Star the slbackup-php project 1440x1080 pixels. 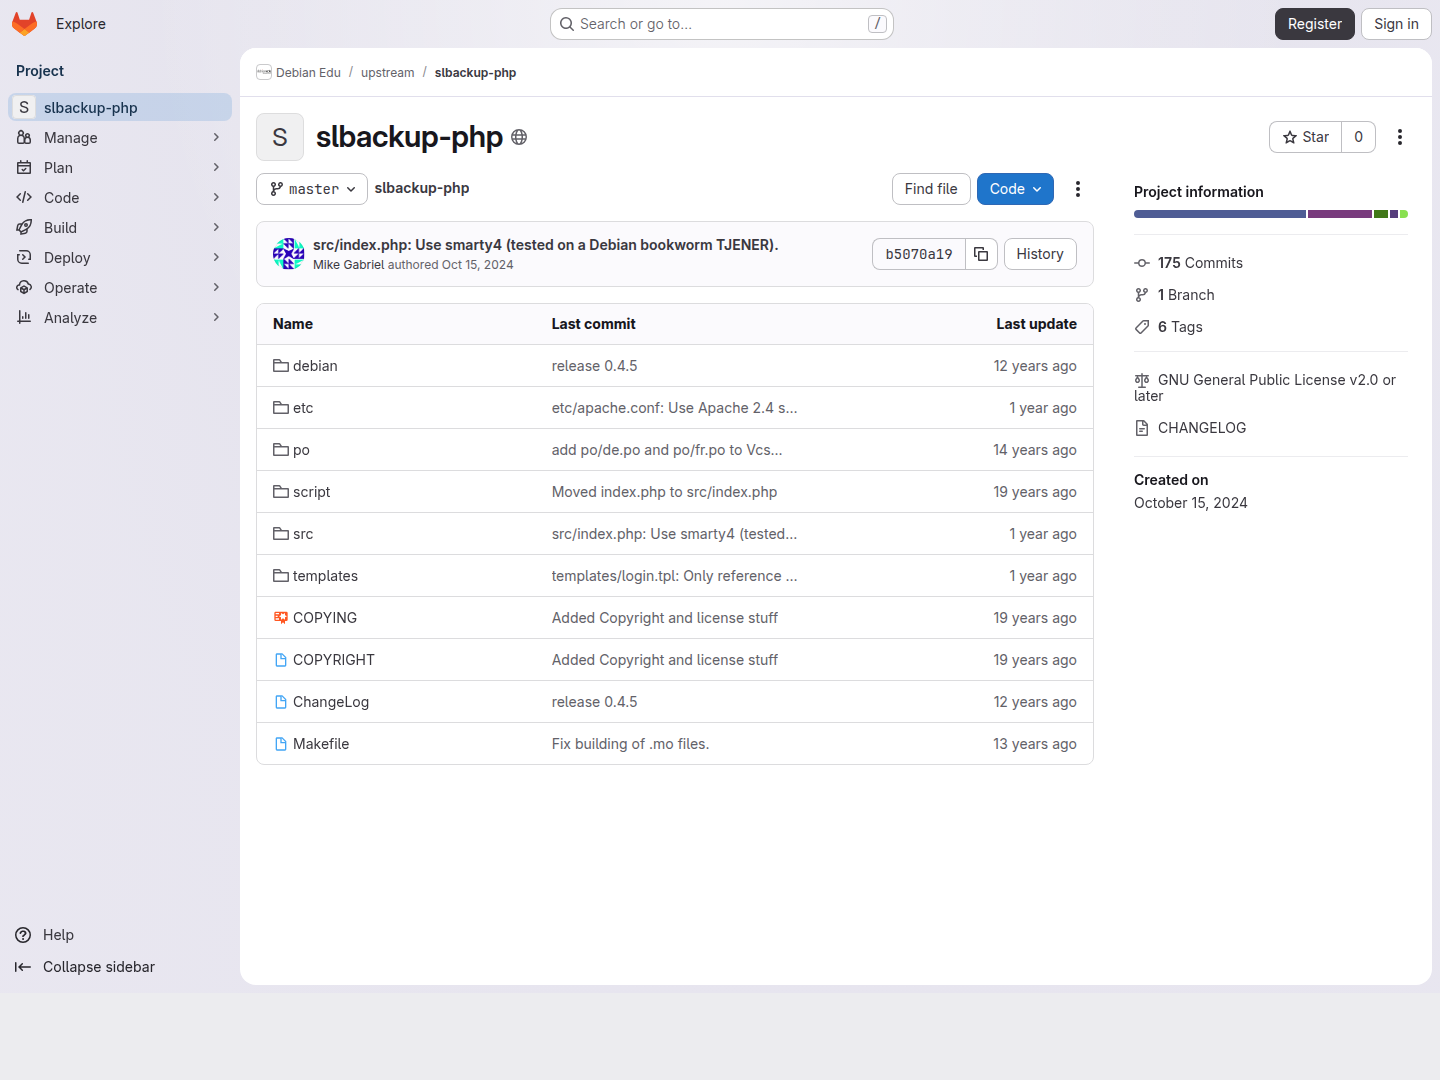(1306, 137)
